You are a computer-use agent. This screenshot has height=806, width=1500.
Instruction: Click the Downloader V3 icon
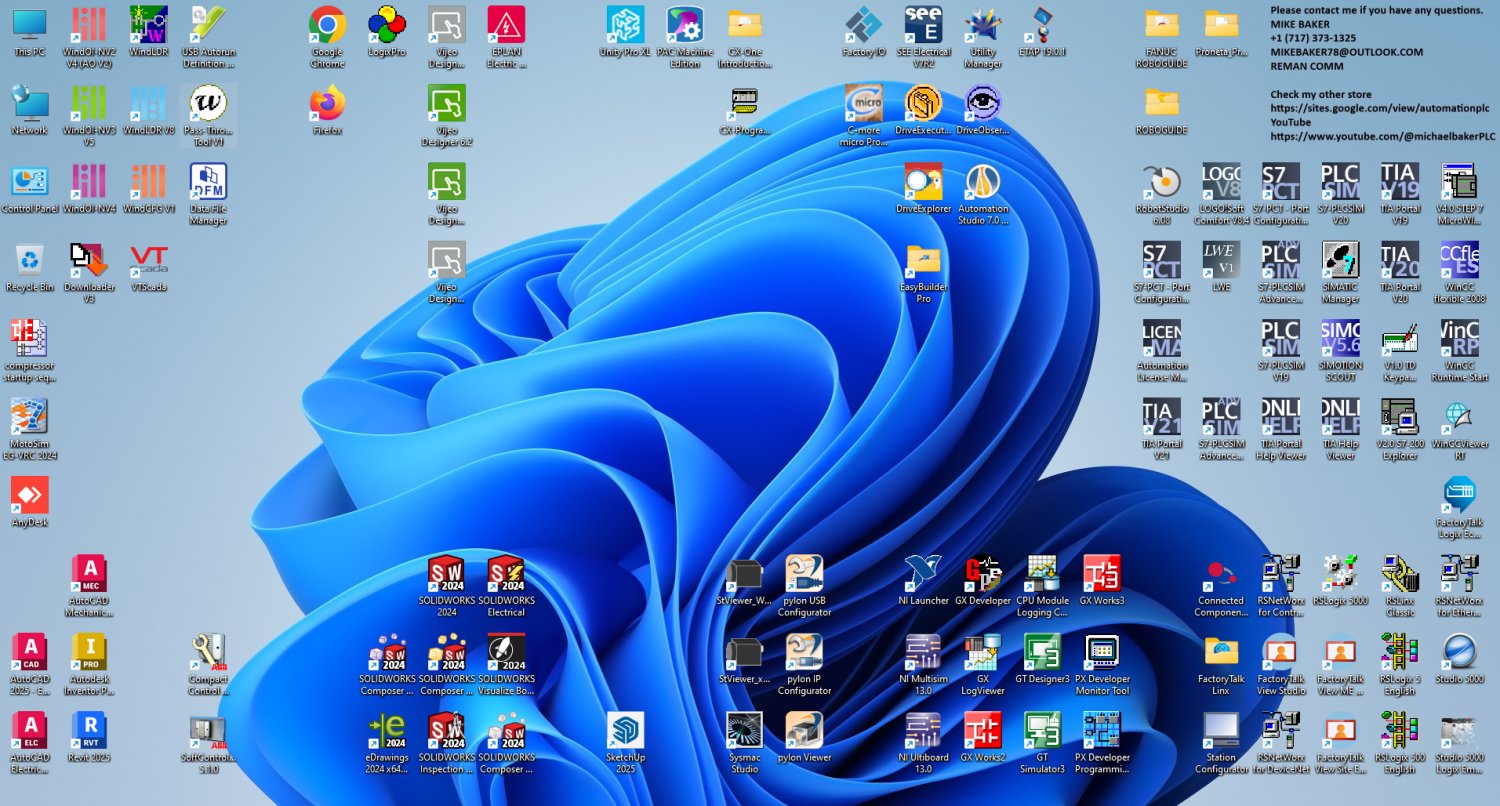(89, 273)
